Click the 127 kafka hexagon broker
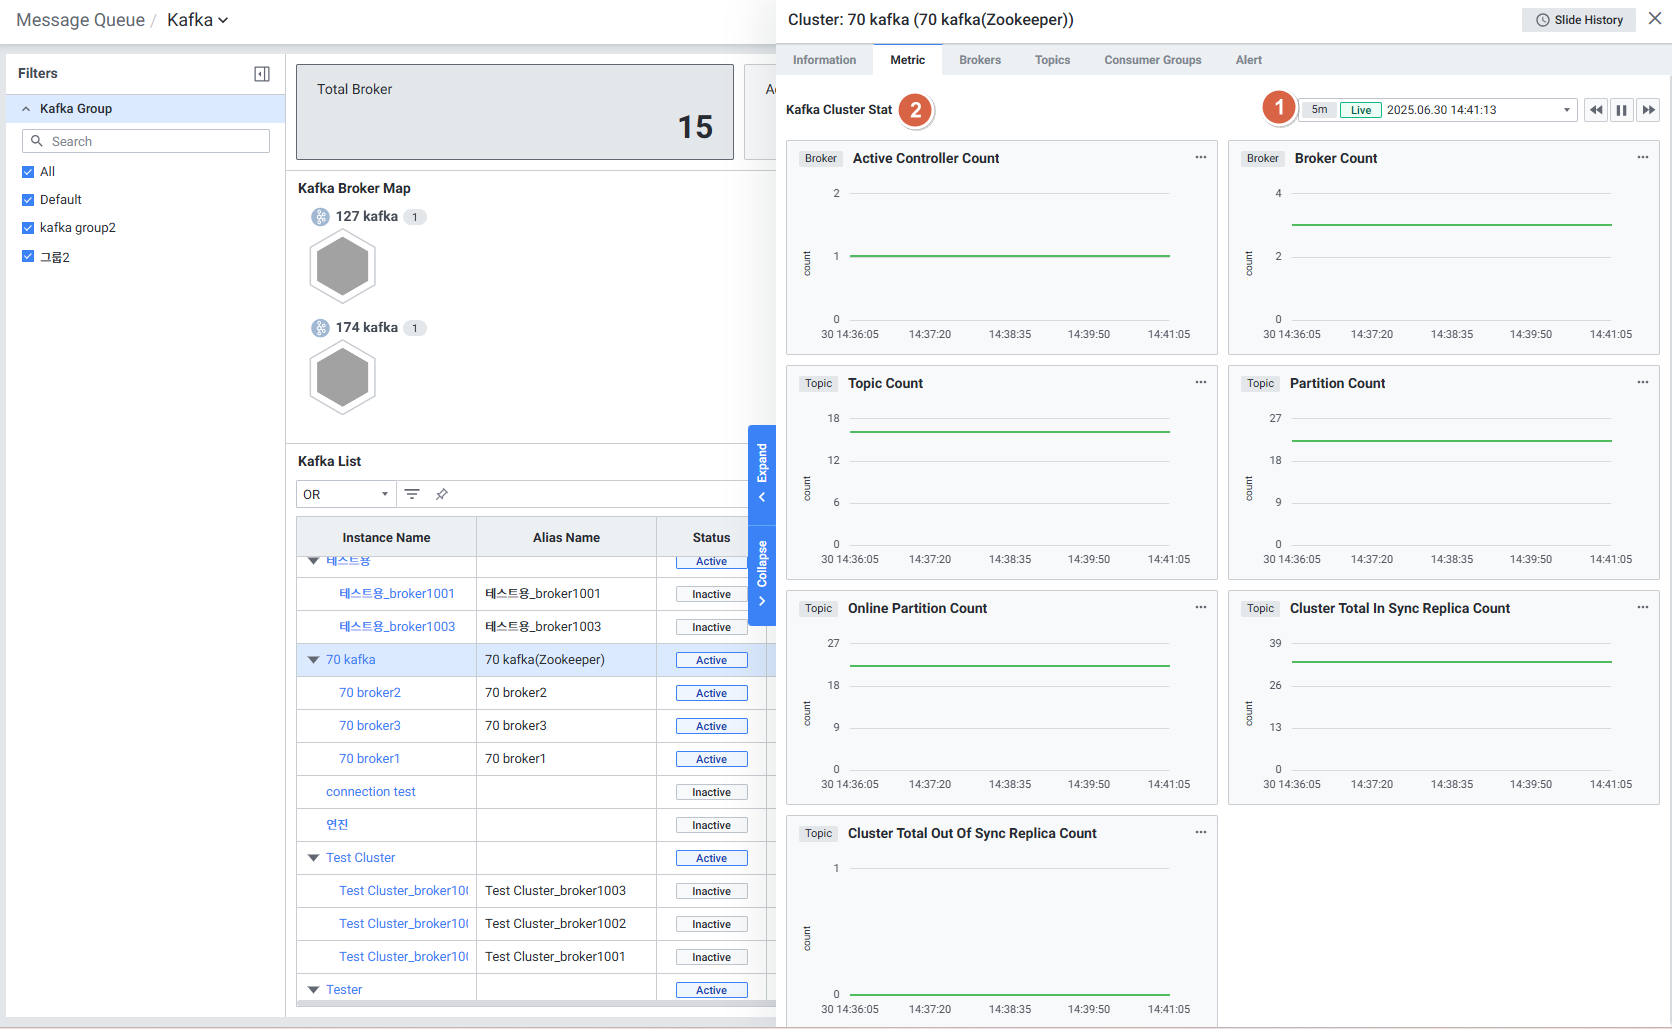 [x=342, y=267]
